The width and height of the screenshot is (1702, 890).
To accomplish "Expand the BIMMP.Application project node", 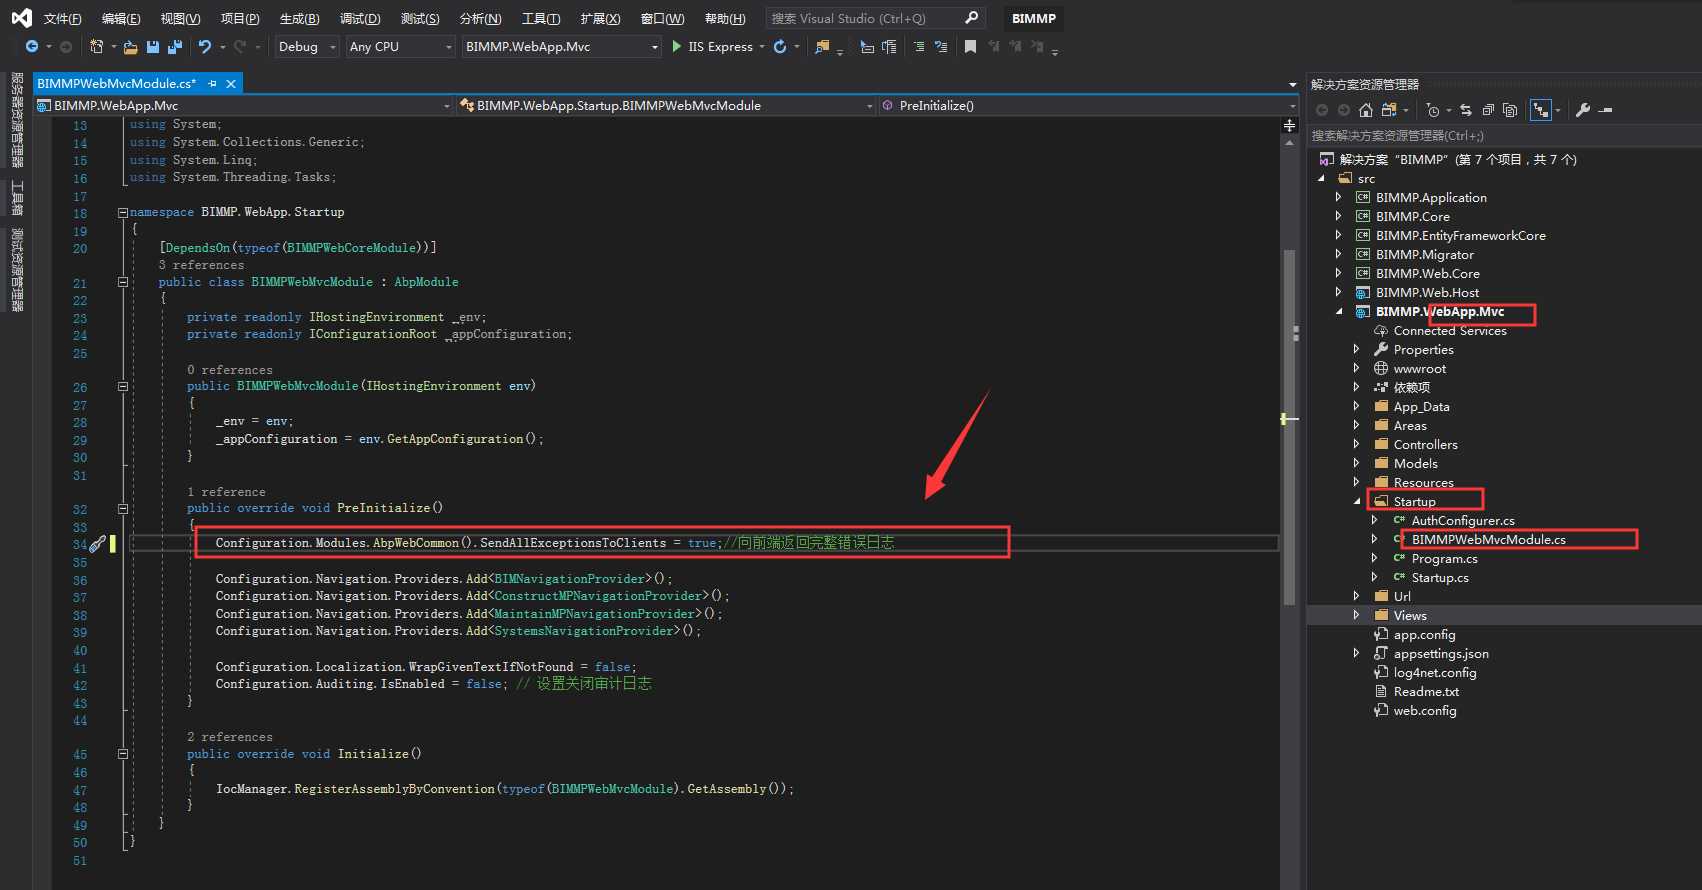I will 1338,197.
